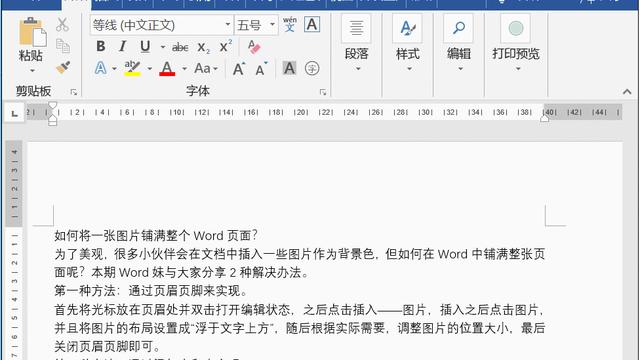The width and height of the screenshot is (640, 360).
Task: Open Text Effects dropdown arrow
Action: tap(114, 69)
